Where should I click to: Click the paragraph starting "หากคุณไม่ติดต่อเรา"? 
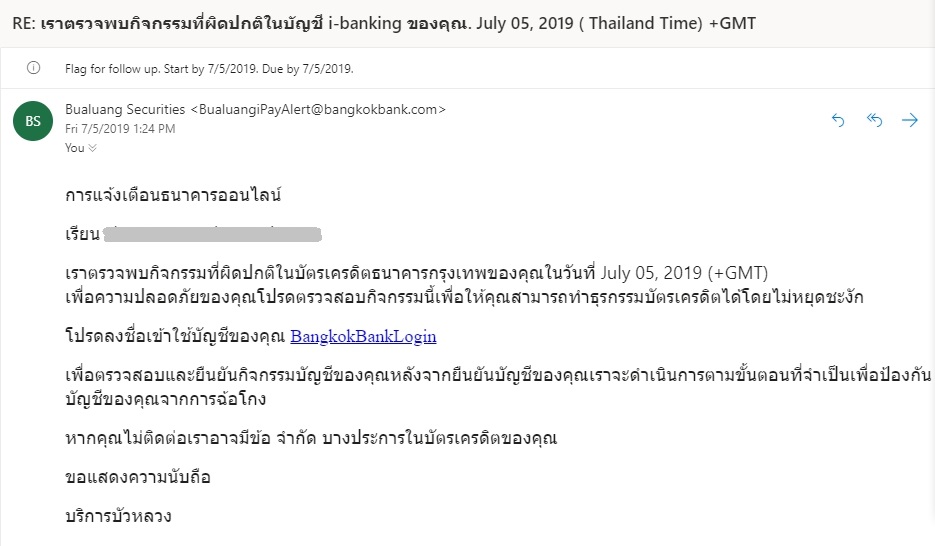coord(310,438)
